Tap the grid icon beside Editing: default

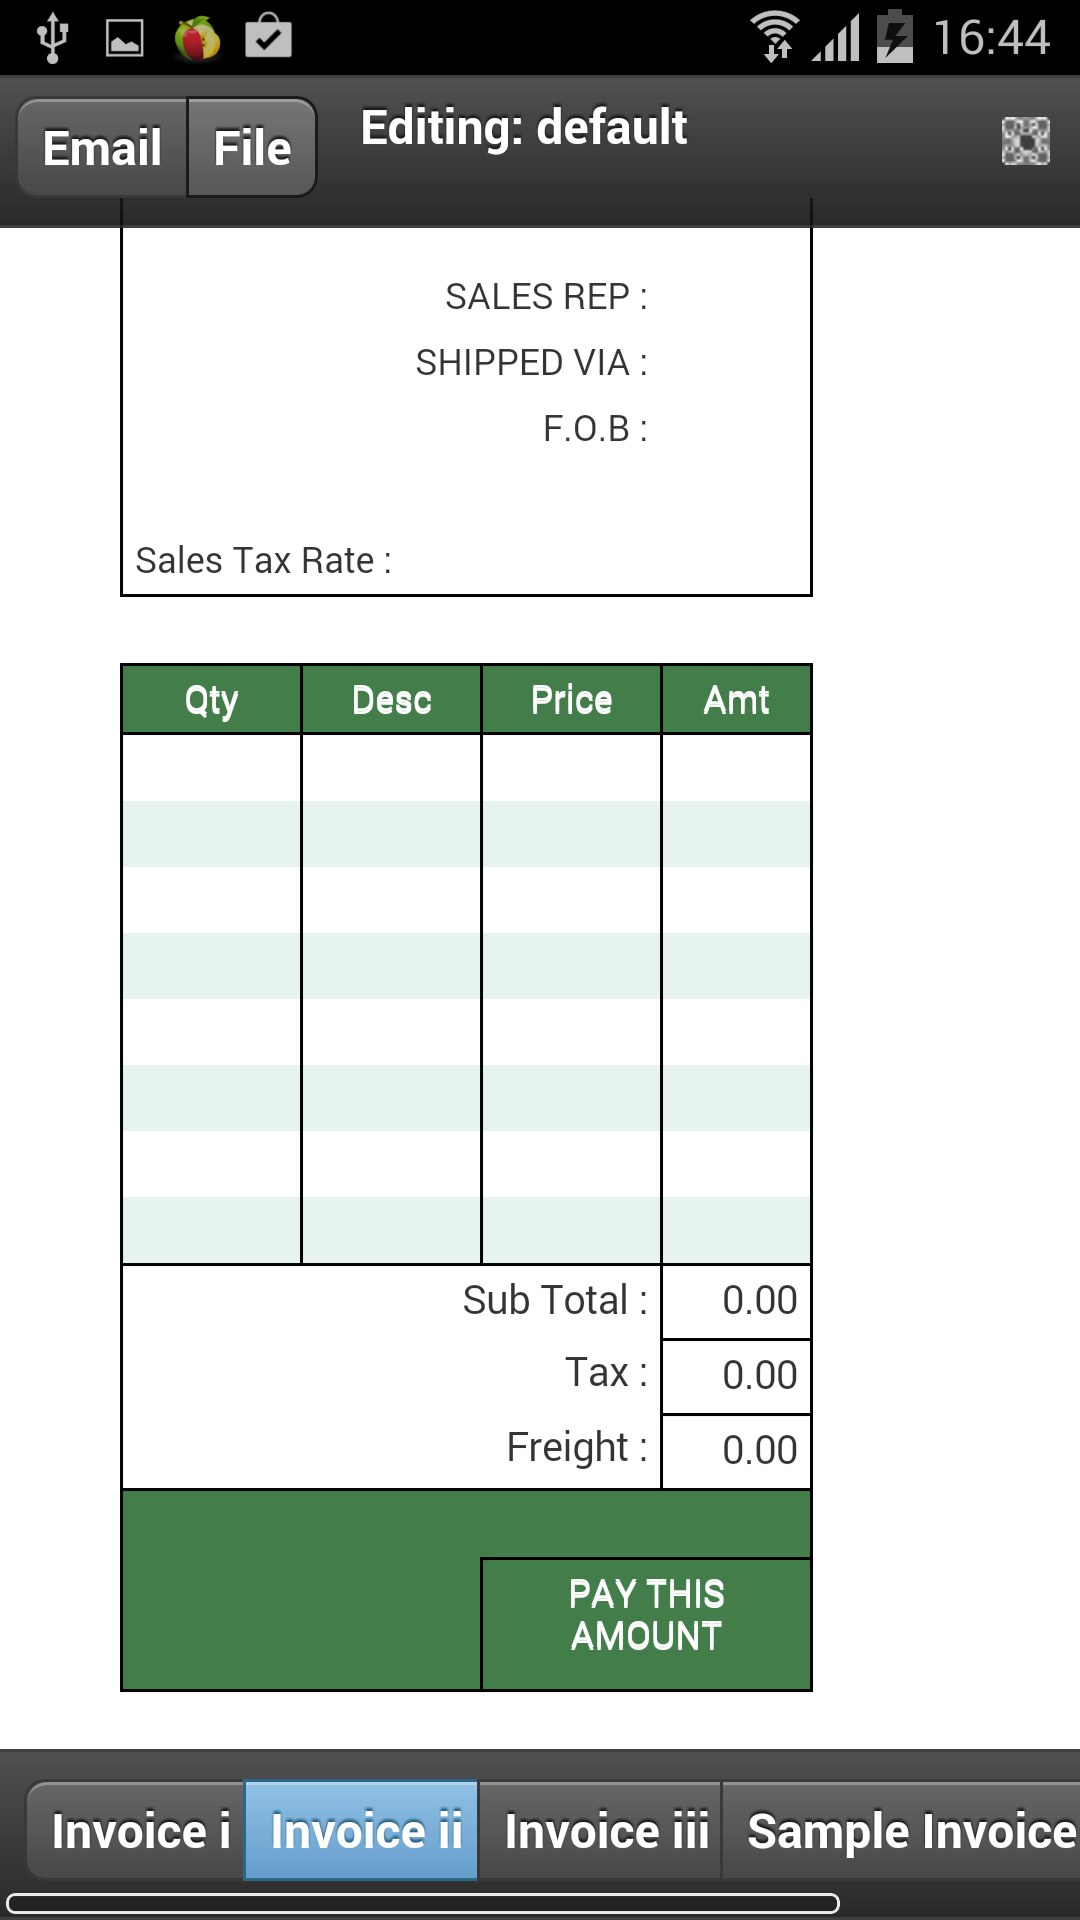(x=1025, y=141)
